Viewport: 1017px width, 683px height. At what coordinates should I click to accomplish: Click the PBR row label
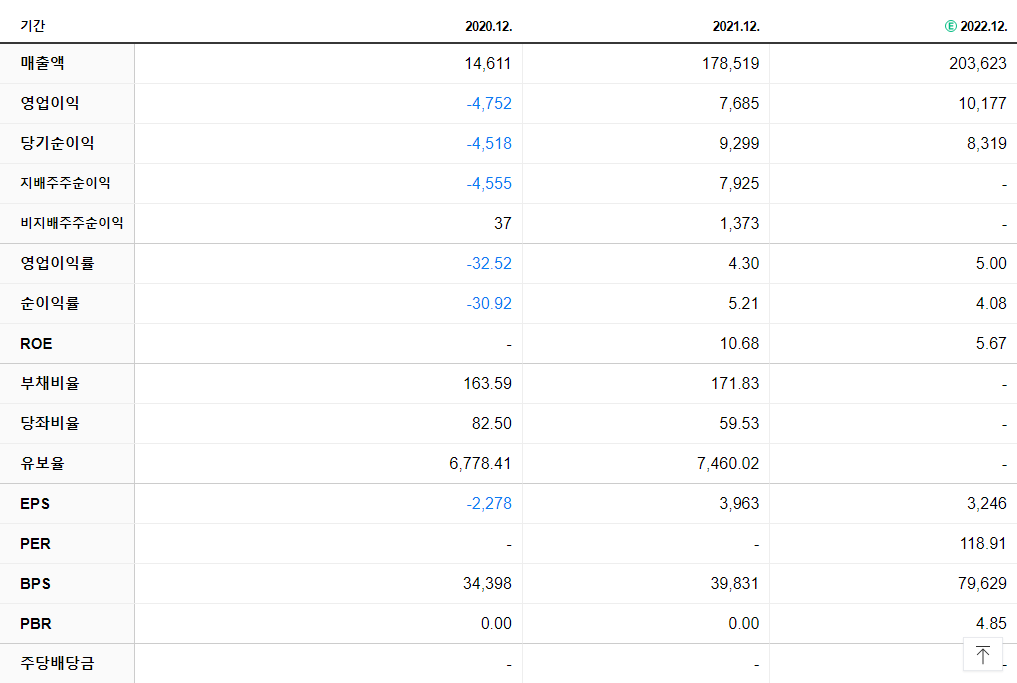coord(36,624)
